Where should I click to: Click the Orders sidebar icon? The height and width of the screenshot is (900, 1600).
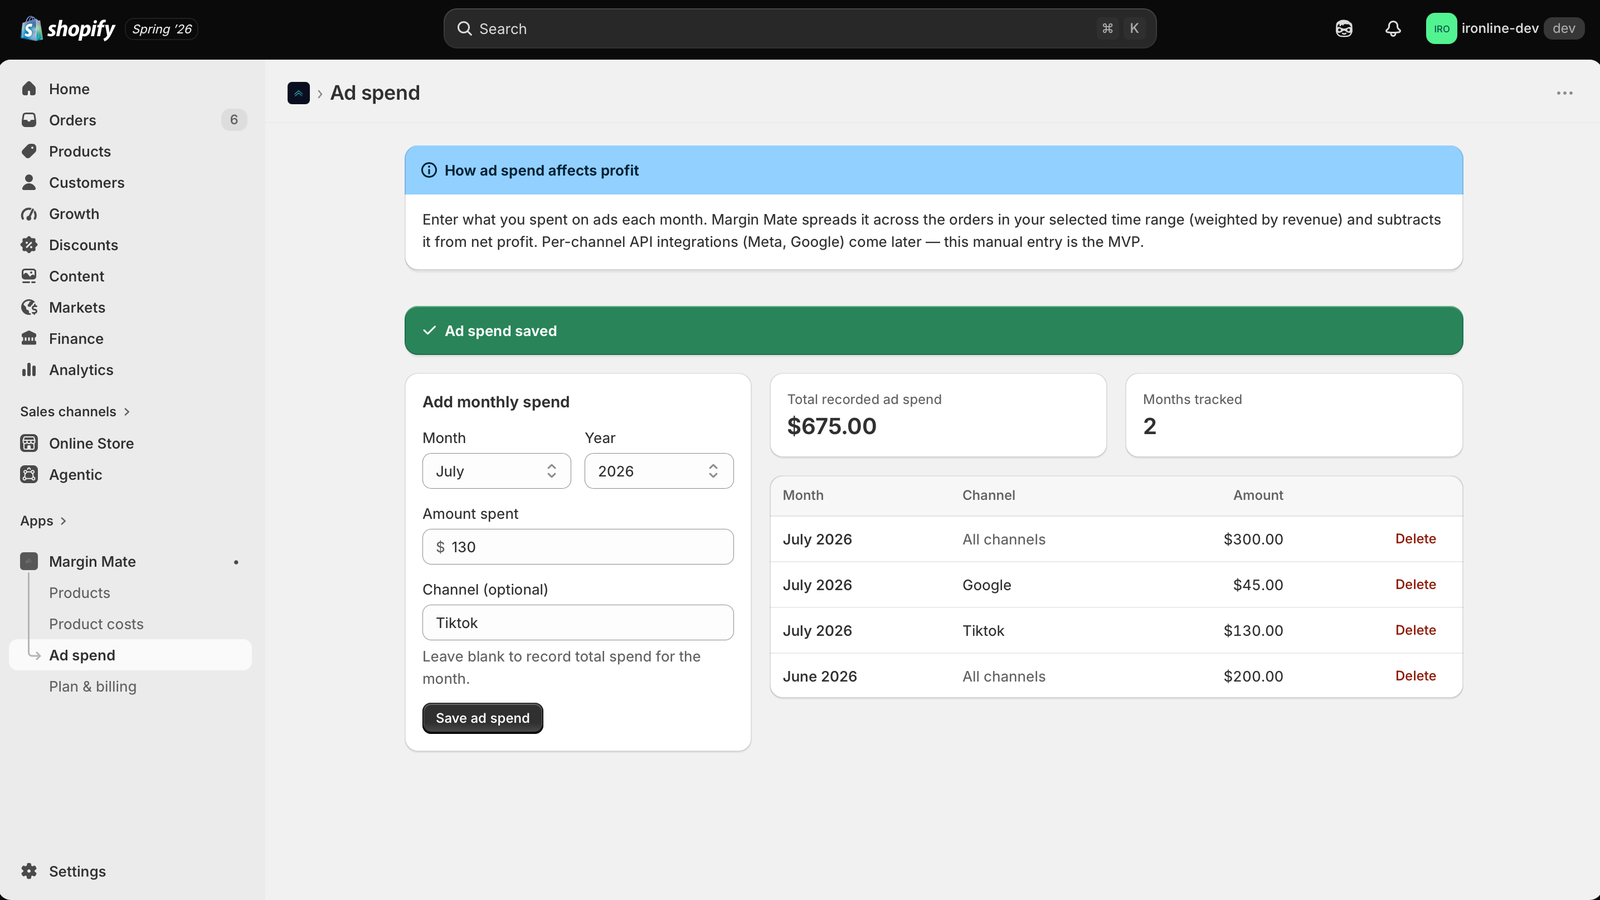pyautogui.click(x=29, y=120)
